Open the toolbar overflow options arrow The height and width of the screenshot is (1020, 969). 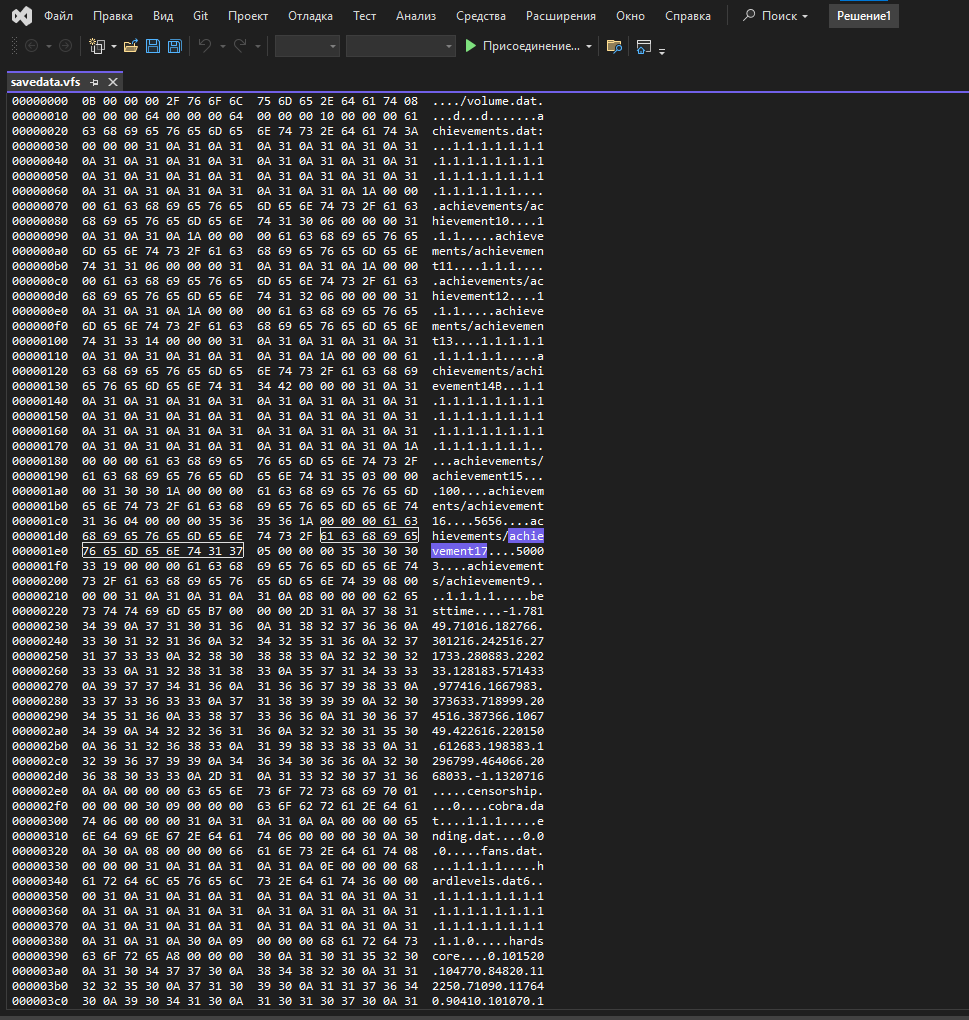(x=662, y=51)
